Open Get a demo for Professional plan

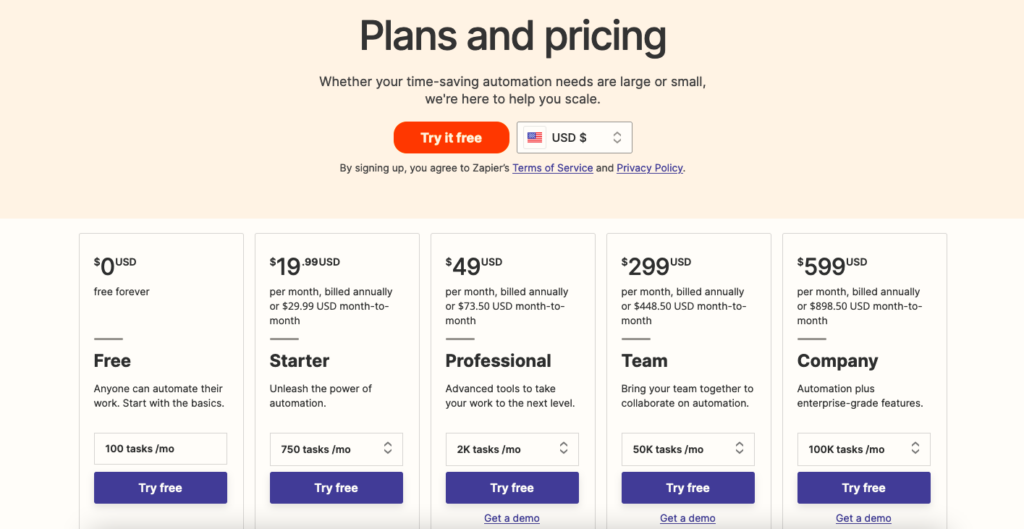tap(512, 518)
